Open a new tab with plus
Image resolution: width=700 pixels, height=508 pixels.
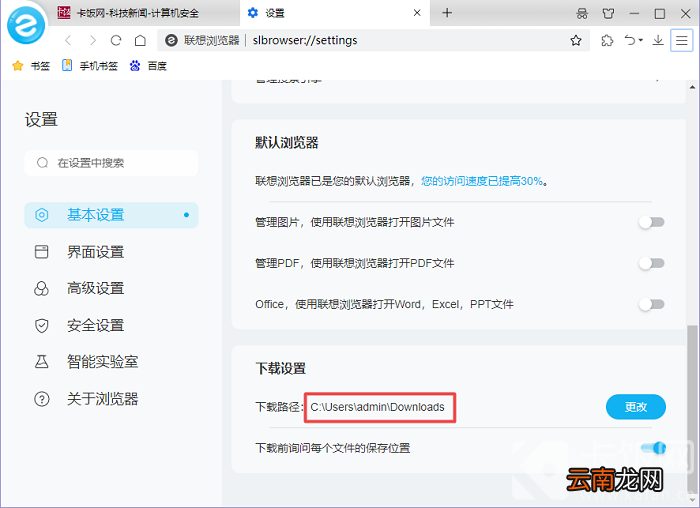[x=447, y=13]
